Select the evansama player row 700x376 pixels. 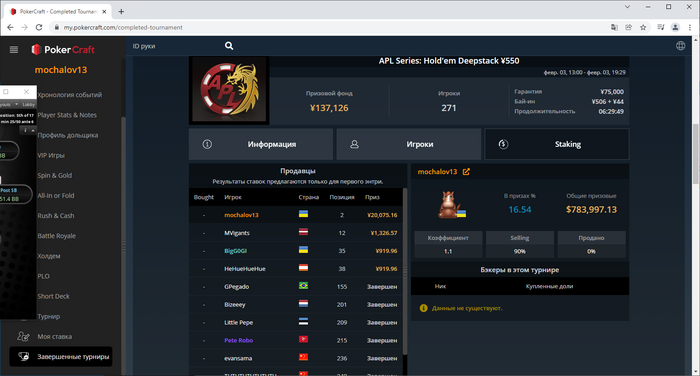click(x=296, y=358)
